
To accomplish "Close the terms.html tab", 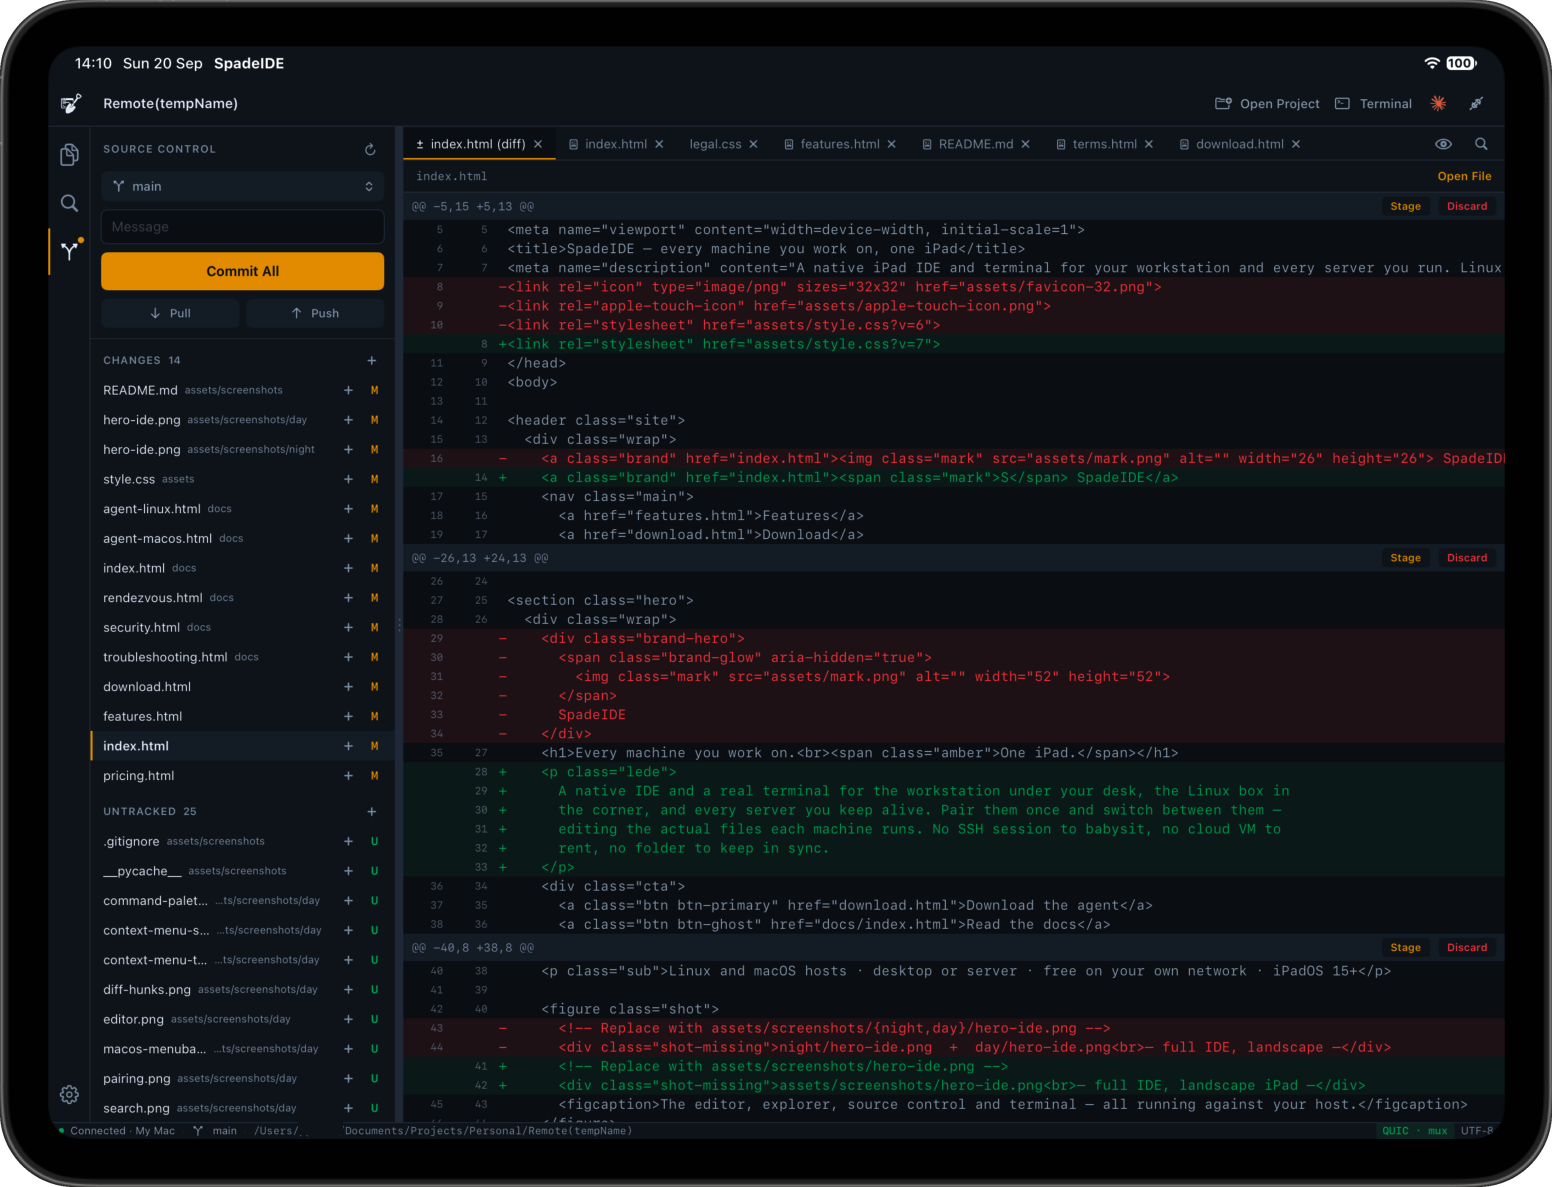I will pos(1149,144).
